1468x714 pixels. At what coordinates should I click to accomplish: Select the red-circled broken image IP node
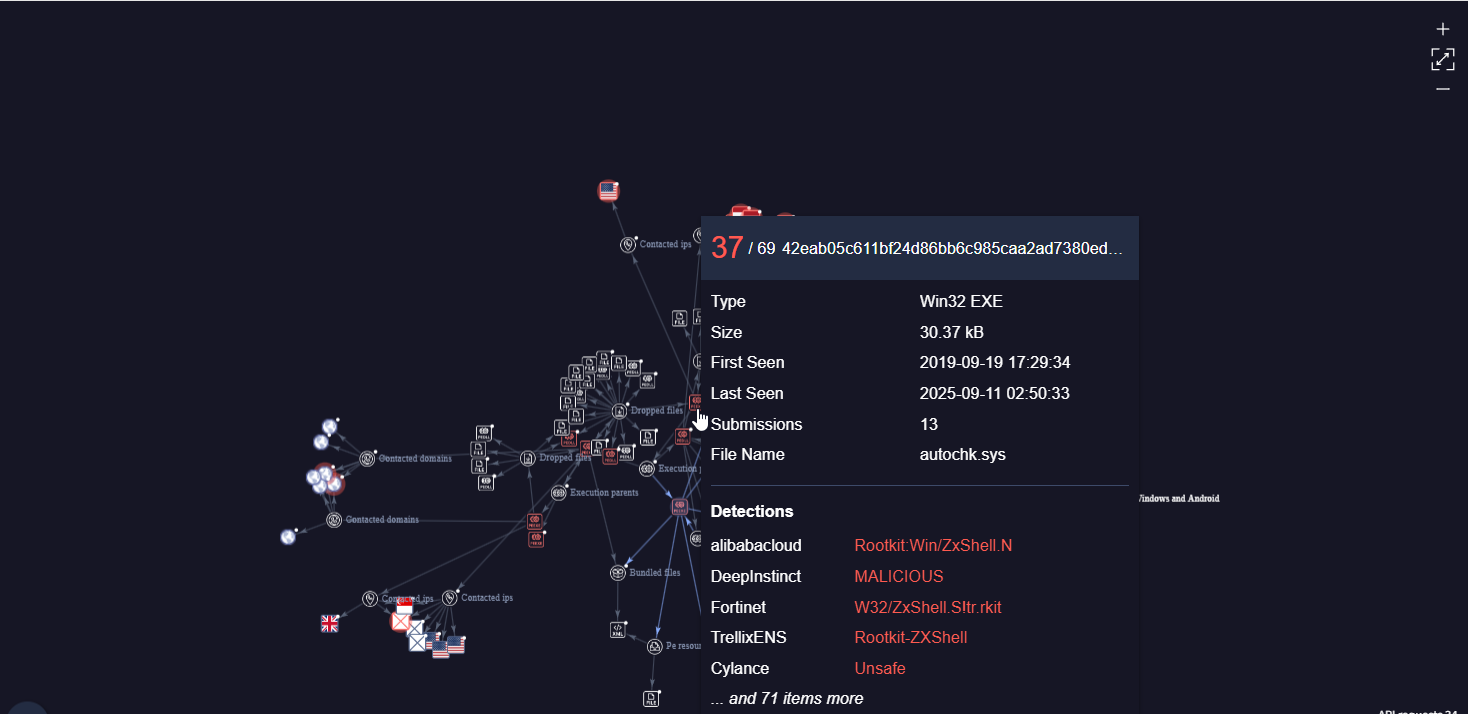click(401, 621)
